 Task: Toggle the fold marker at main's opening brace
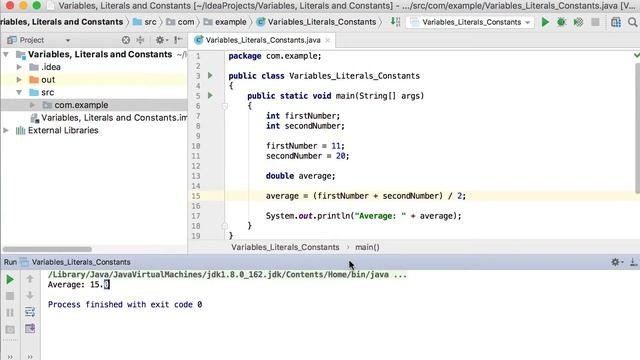[224, 106]
